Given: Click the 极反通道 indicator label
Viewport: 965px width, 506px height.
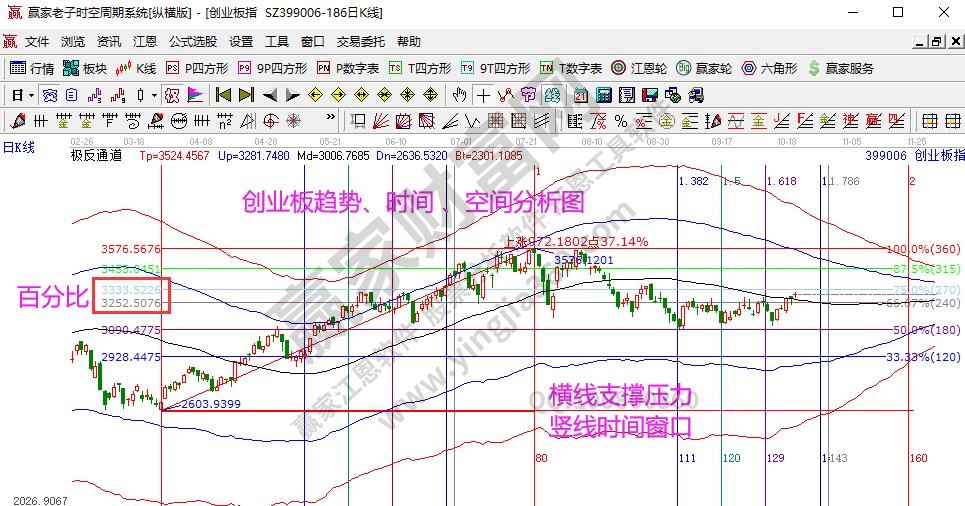Looking at the screenshot, I should click(x=96, y=156).
